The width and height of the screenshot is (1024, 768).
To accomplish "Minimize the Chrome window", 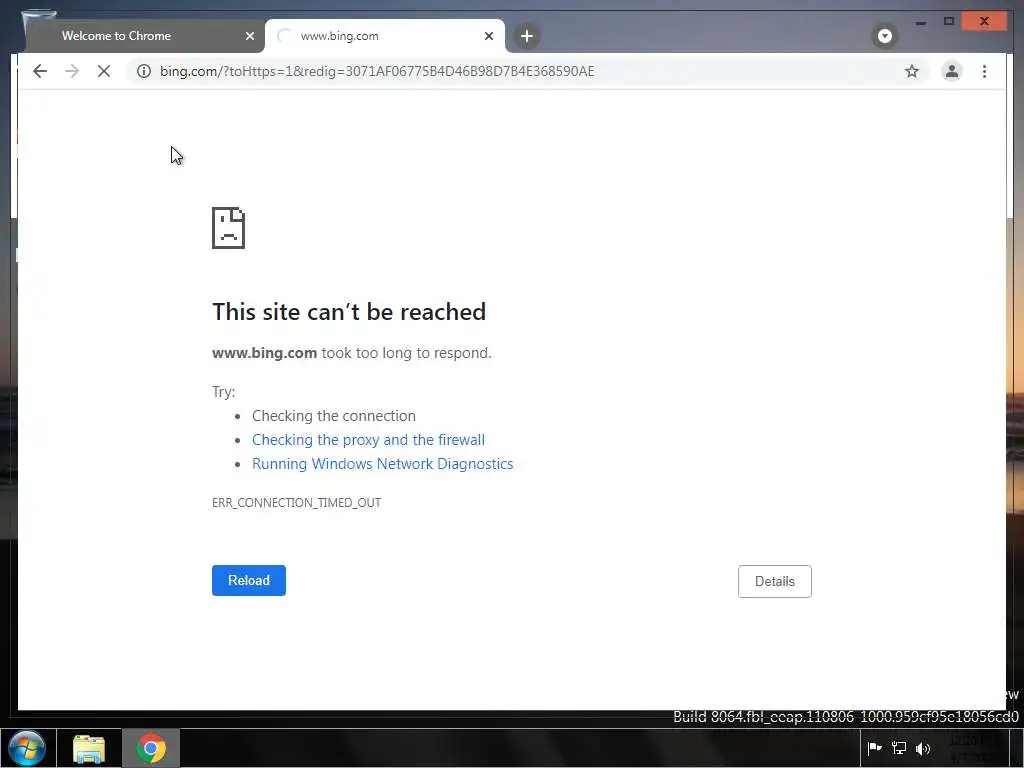I will pyautogui.click(x=921, y=22).
